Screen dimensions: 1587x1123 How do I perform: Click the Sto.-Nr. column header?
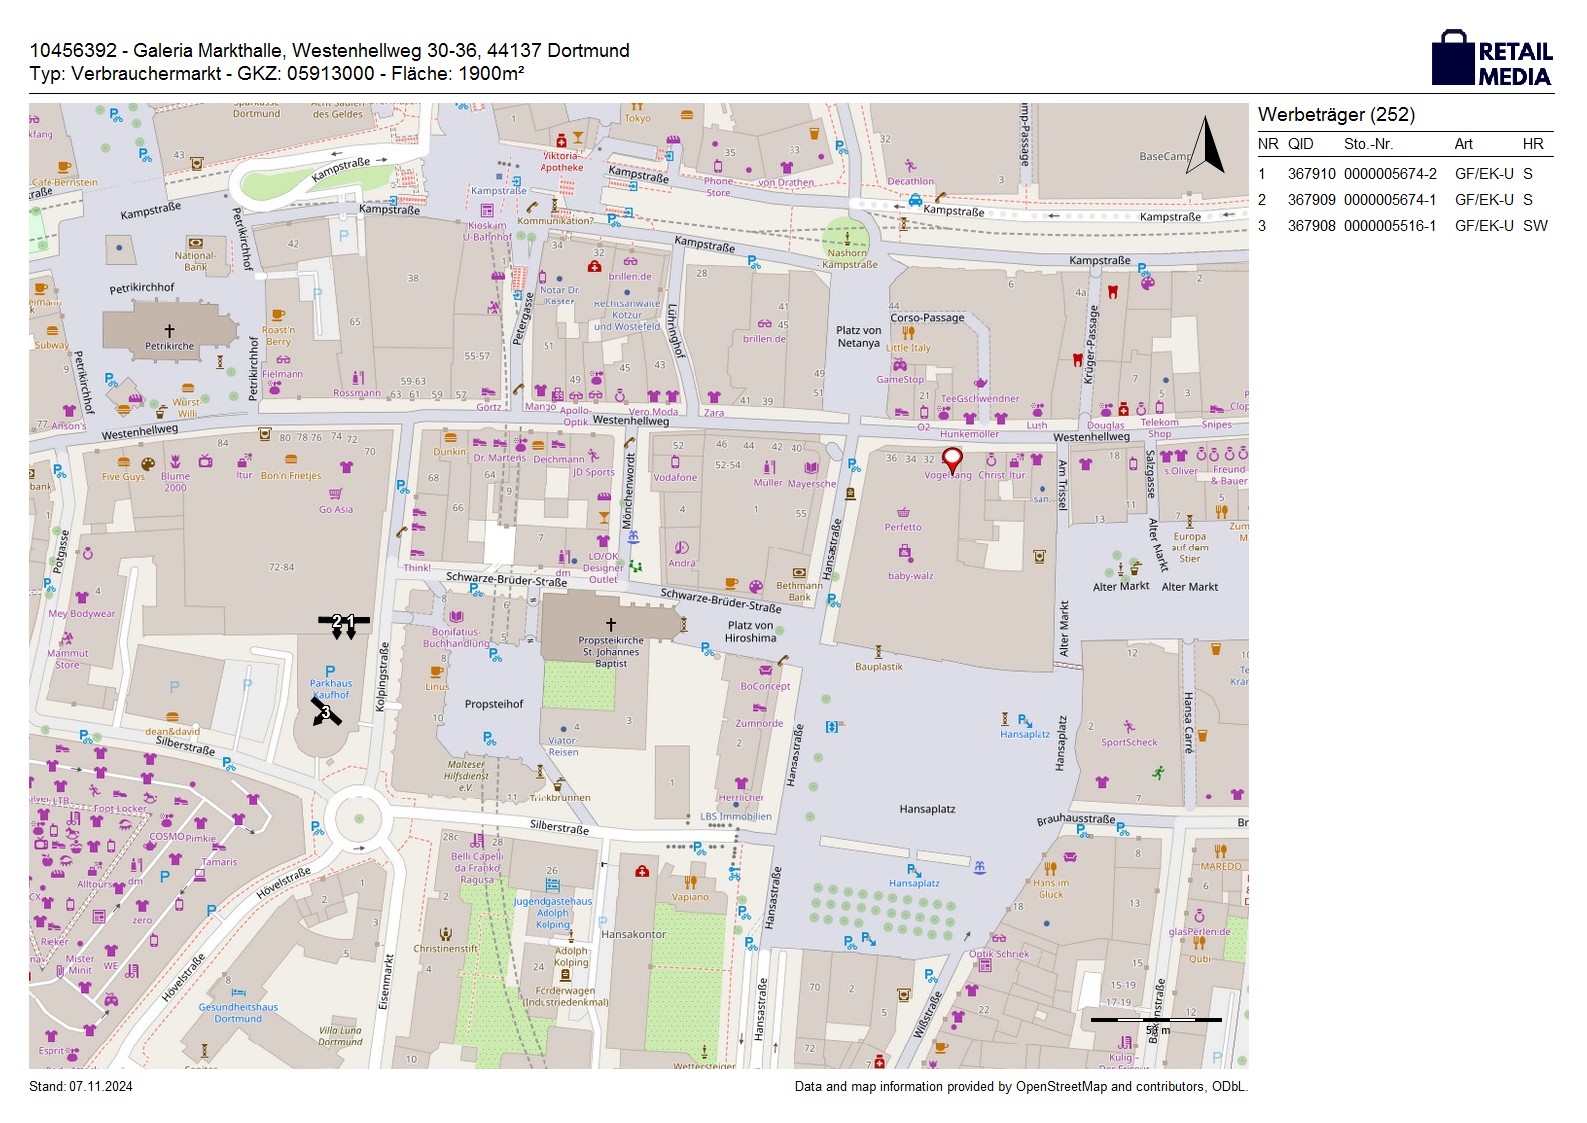[1368, 144]
